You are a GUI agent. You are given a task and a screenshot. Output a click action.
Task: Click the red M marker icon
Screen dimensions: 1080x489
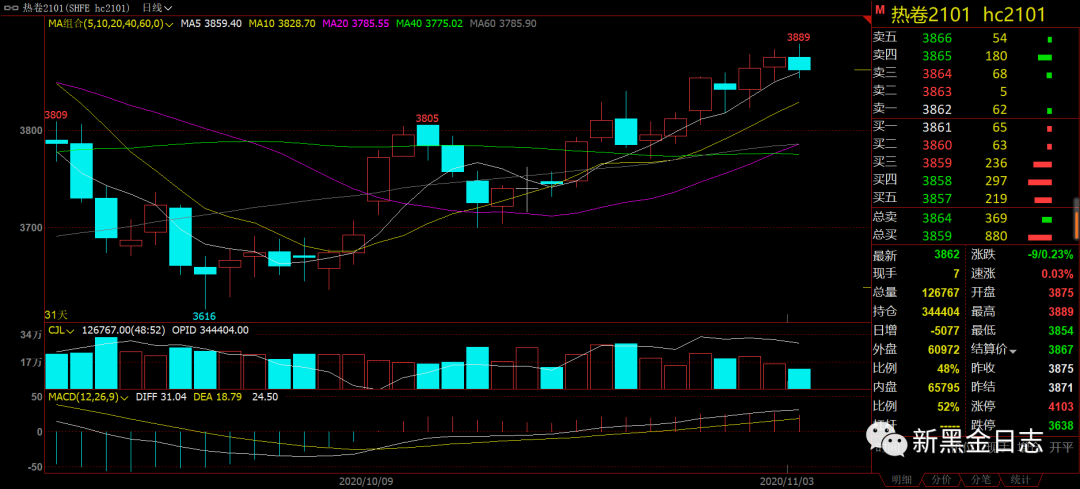tap(879, 10)
